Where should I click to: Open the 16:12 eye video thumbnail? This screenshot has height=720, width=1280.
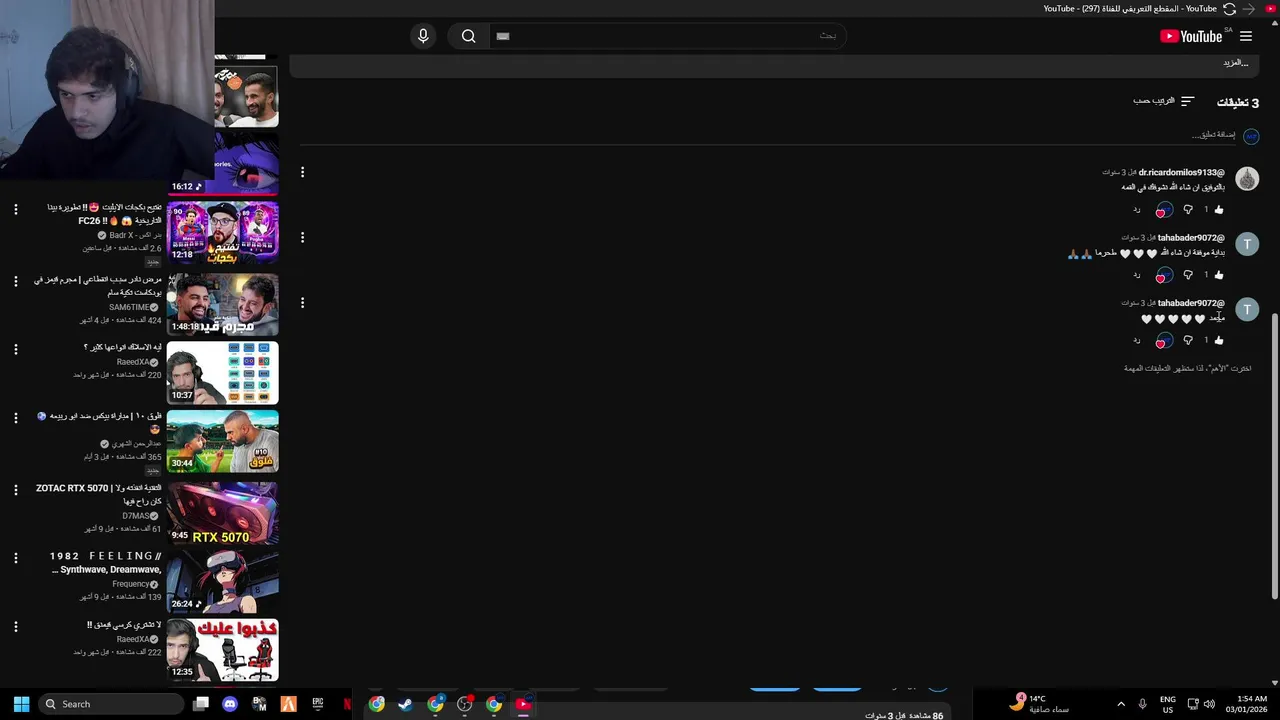[222, 162]
